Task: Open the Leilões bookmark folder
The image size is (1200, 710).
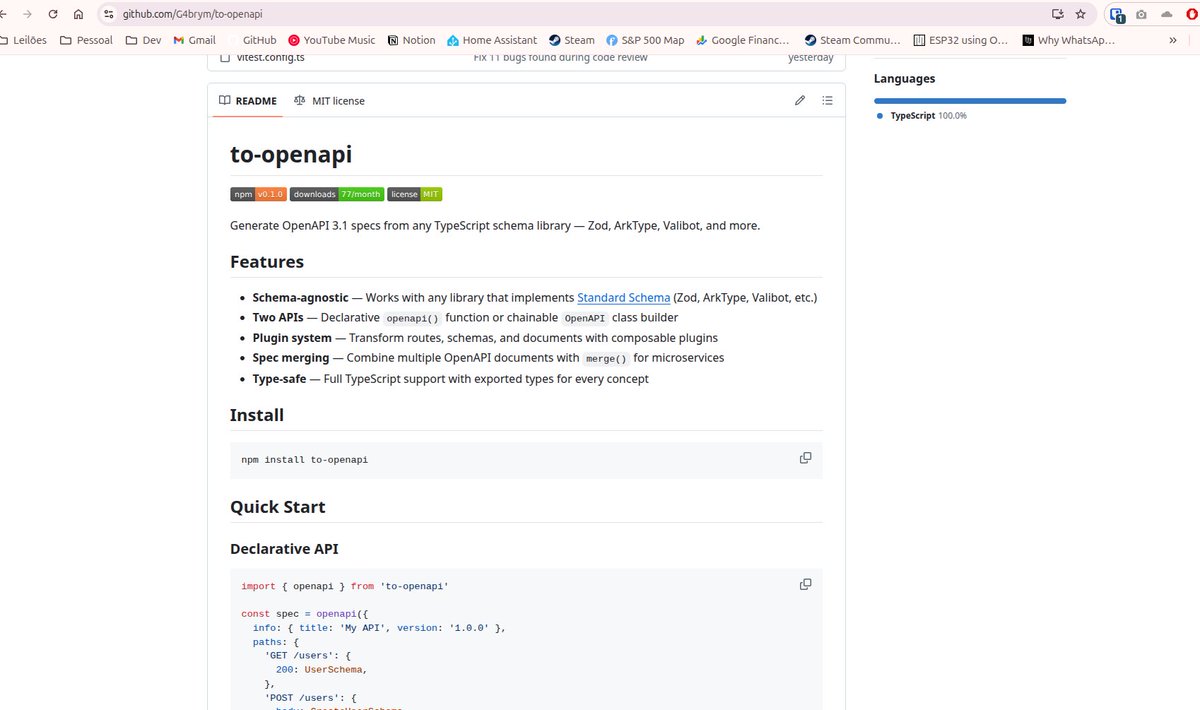Action: pyautogui.click(x=22, y=40)
